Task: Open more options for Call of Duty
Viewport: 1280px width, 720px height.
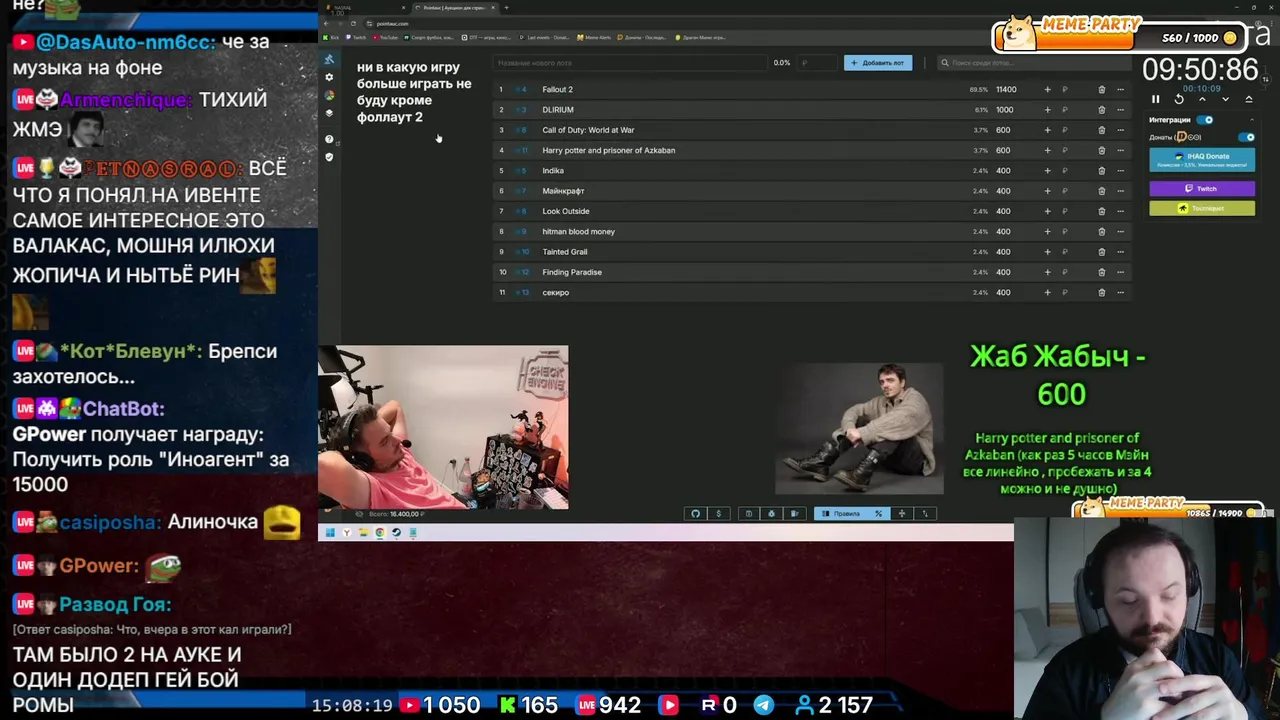Action: point(1120,130)
